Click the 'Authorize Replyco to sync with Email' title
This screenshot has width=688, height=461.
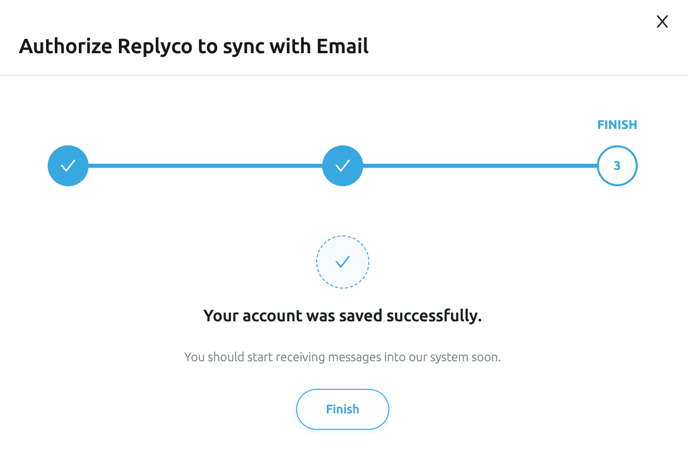tap(194, 46)
